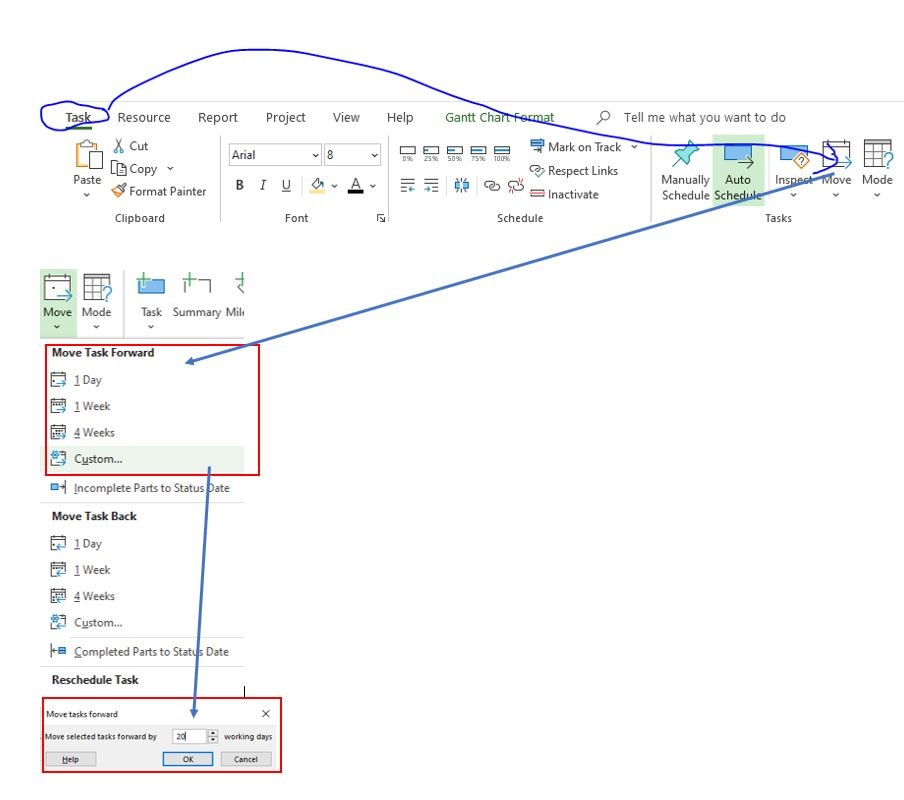Select Incomplete Parts to Status Date
This screenshot has width=904, height=800.
pos(144,488)
